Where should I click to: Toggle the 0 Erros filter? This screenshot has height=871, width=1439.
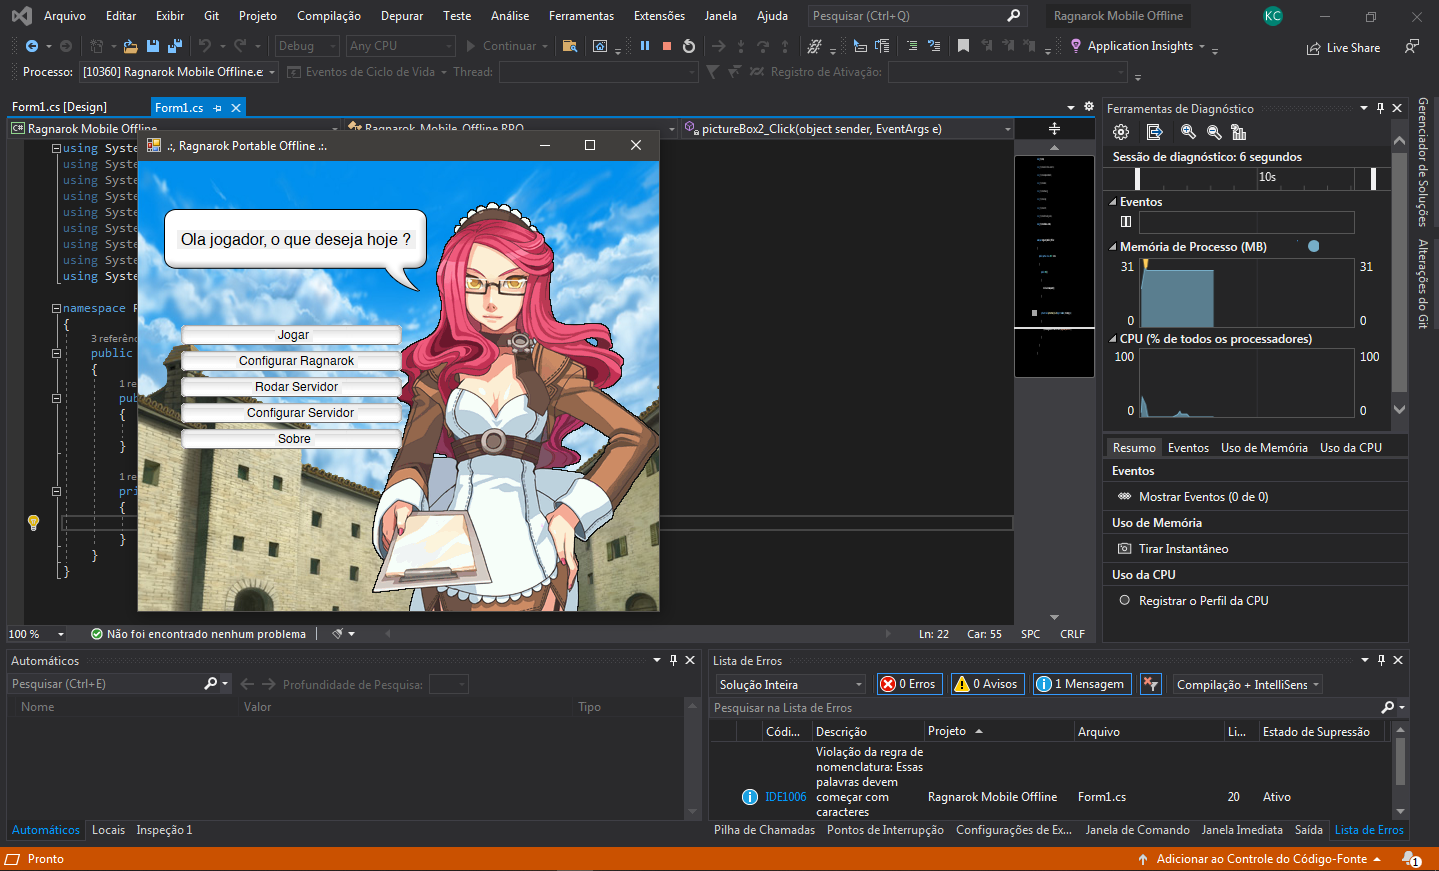(x=909, y=684)
